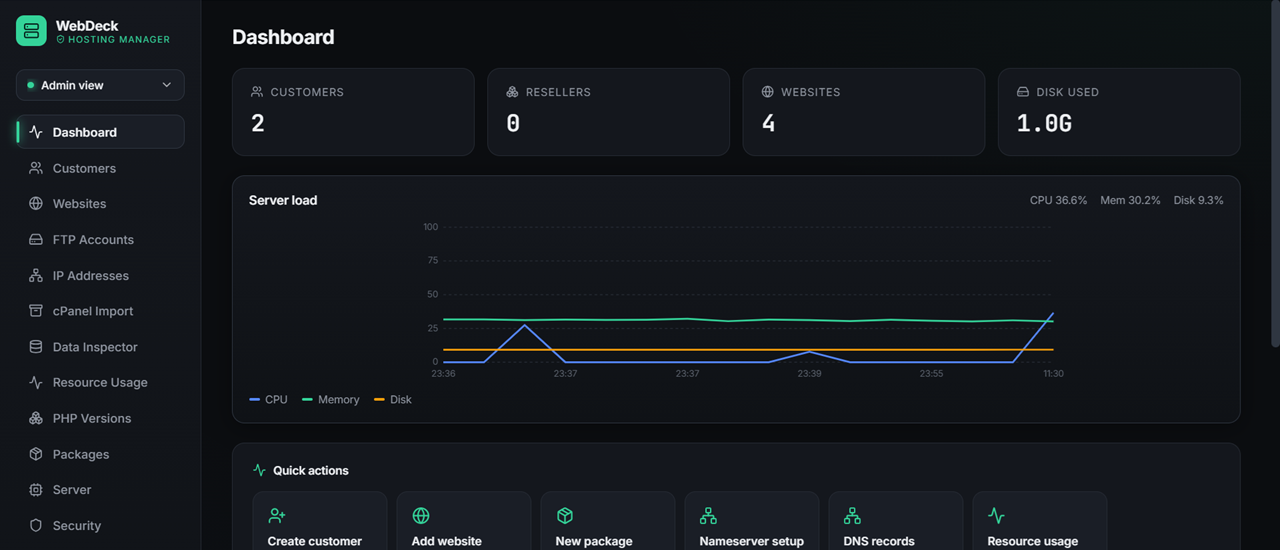The width and height of the screenshot is (1280, 550).
Task: Click the 11:30 time label on chart
Action: pyautogui.click(x=1053, y=373)
